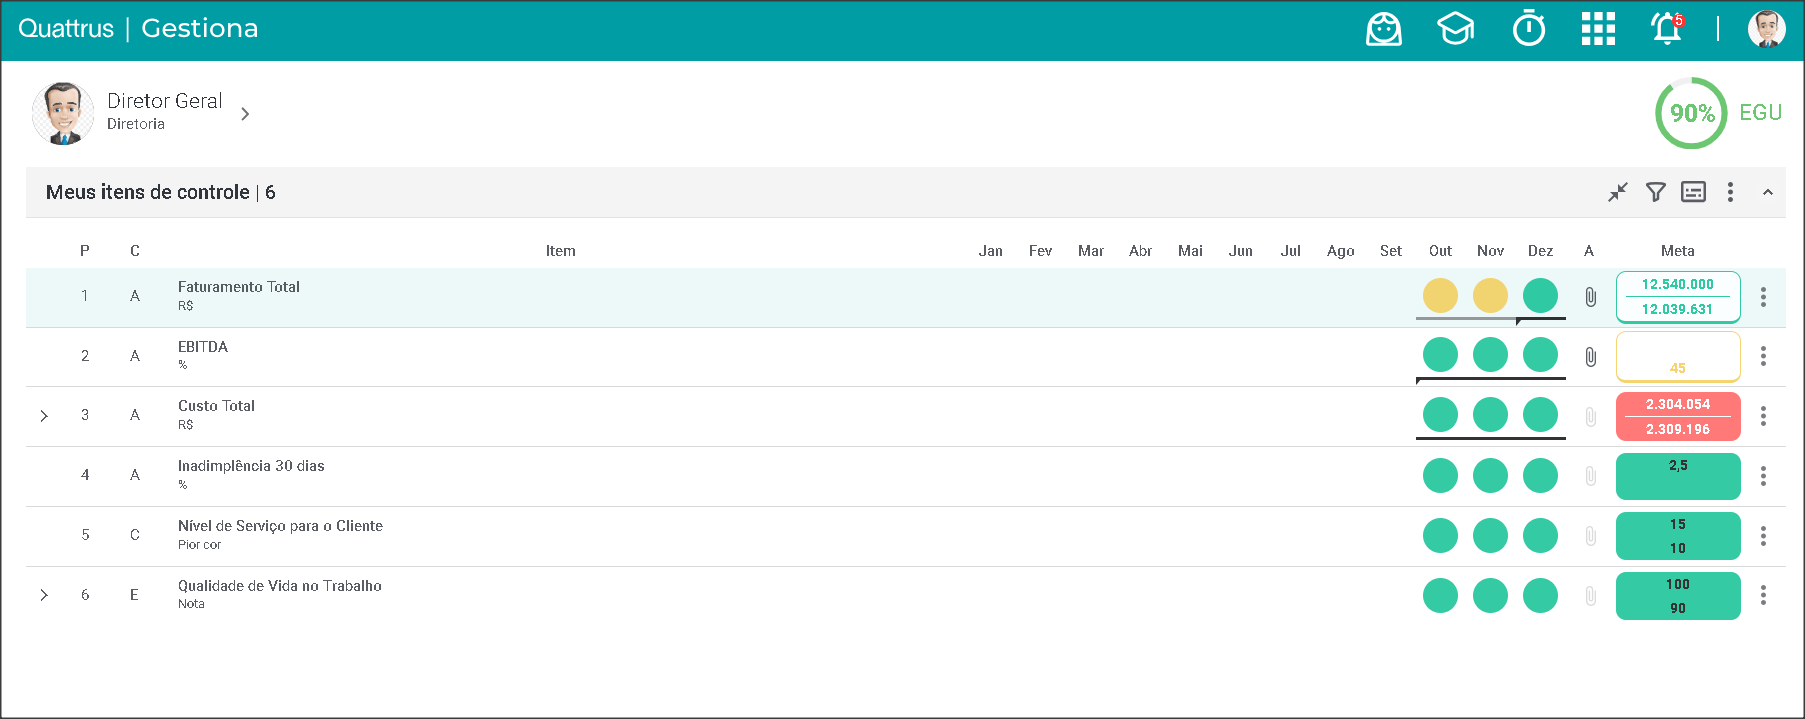The height and width of the screenshot is (719, 1805).
Task: Click the filter funnel icon
Action: (1656, 192)
